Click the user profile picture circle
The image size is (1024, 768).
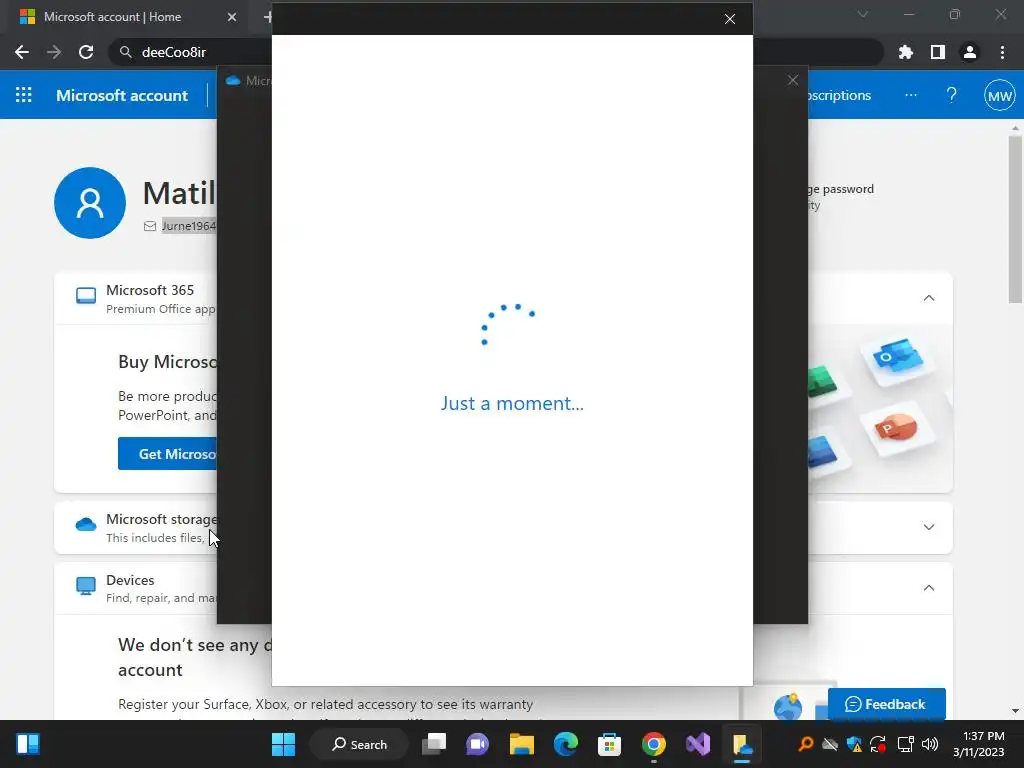[x=90, y=202]
